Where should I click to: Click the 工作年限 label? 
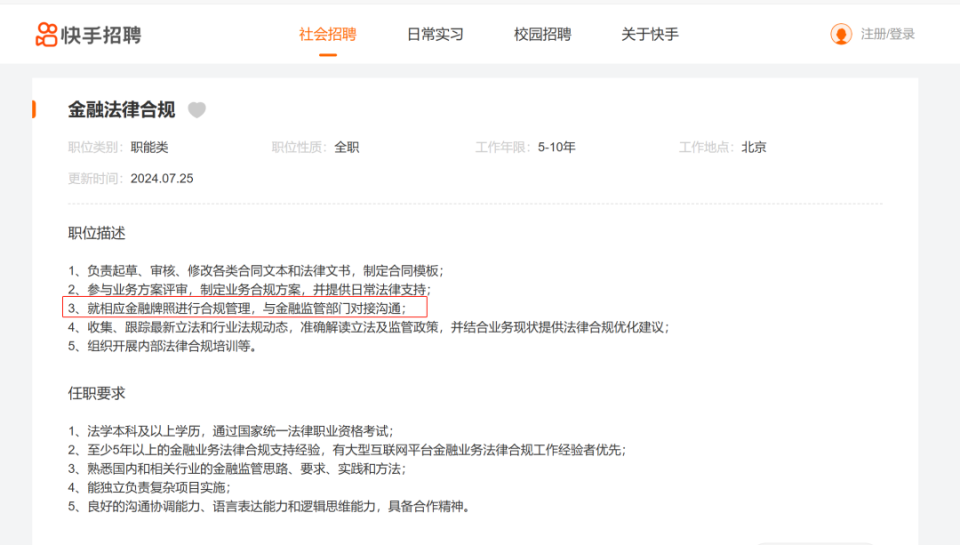[503, 148]
